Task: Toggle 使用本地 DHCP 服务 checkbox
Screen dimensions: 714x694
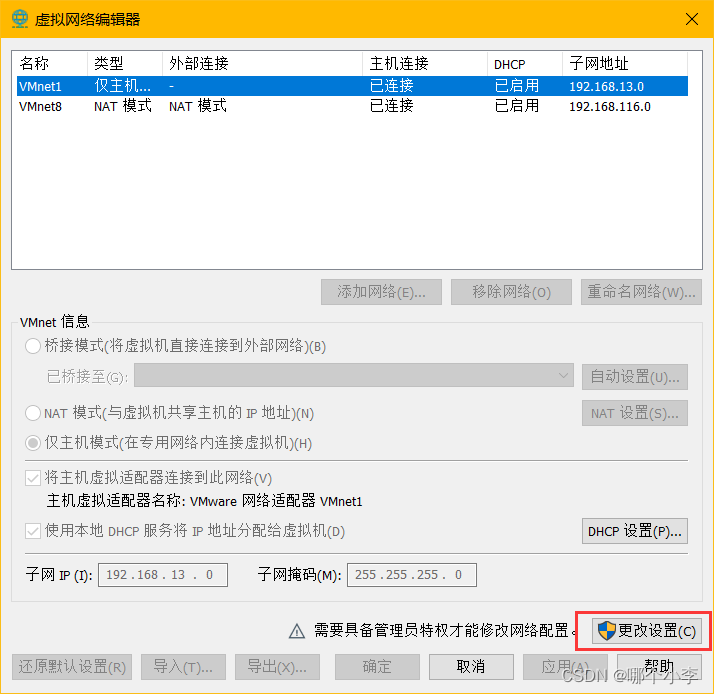Action: coord(33,531)
